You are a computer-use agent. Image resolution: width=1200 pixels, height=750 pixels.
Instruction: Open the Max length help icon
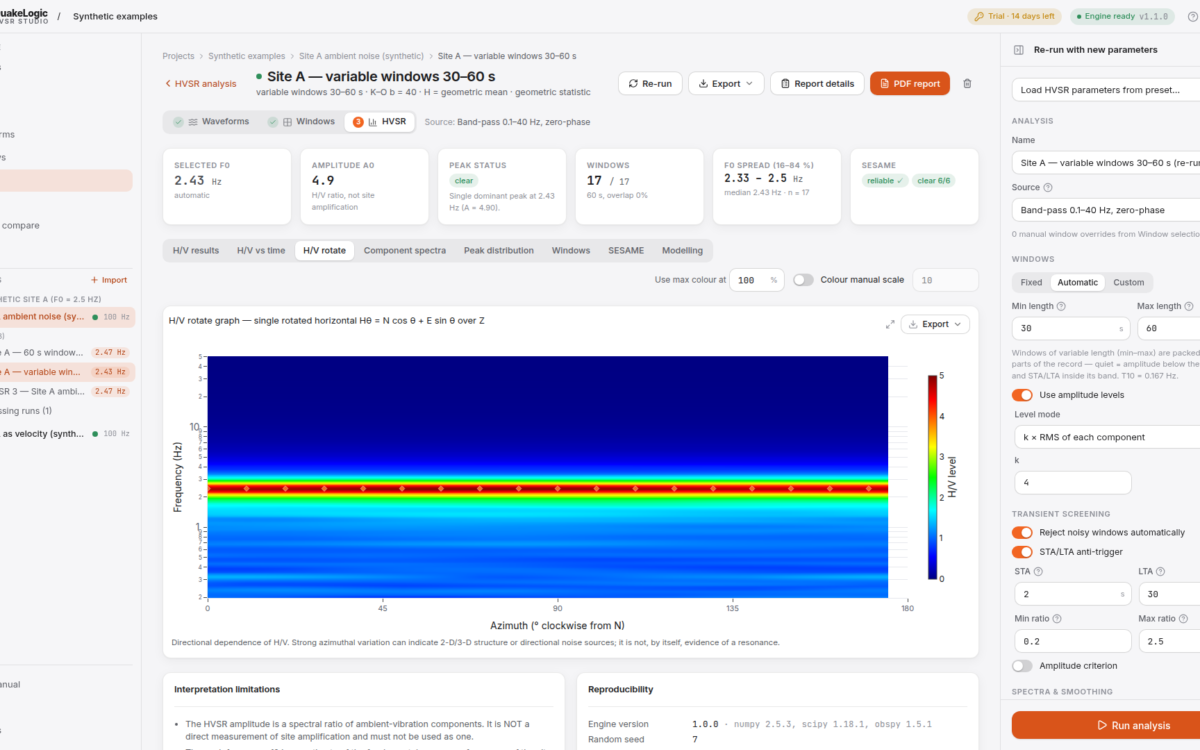tap(1188, 306)
